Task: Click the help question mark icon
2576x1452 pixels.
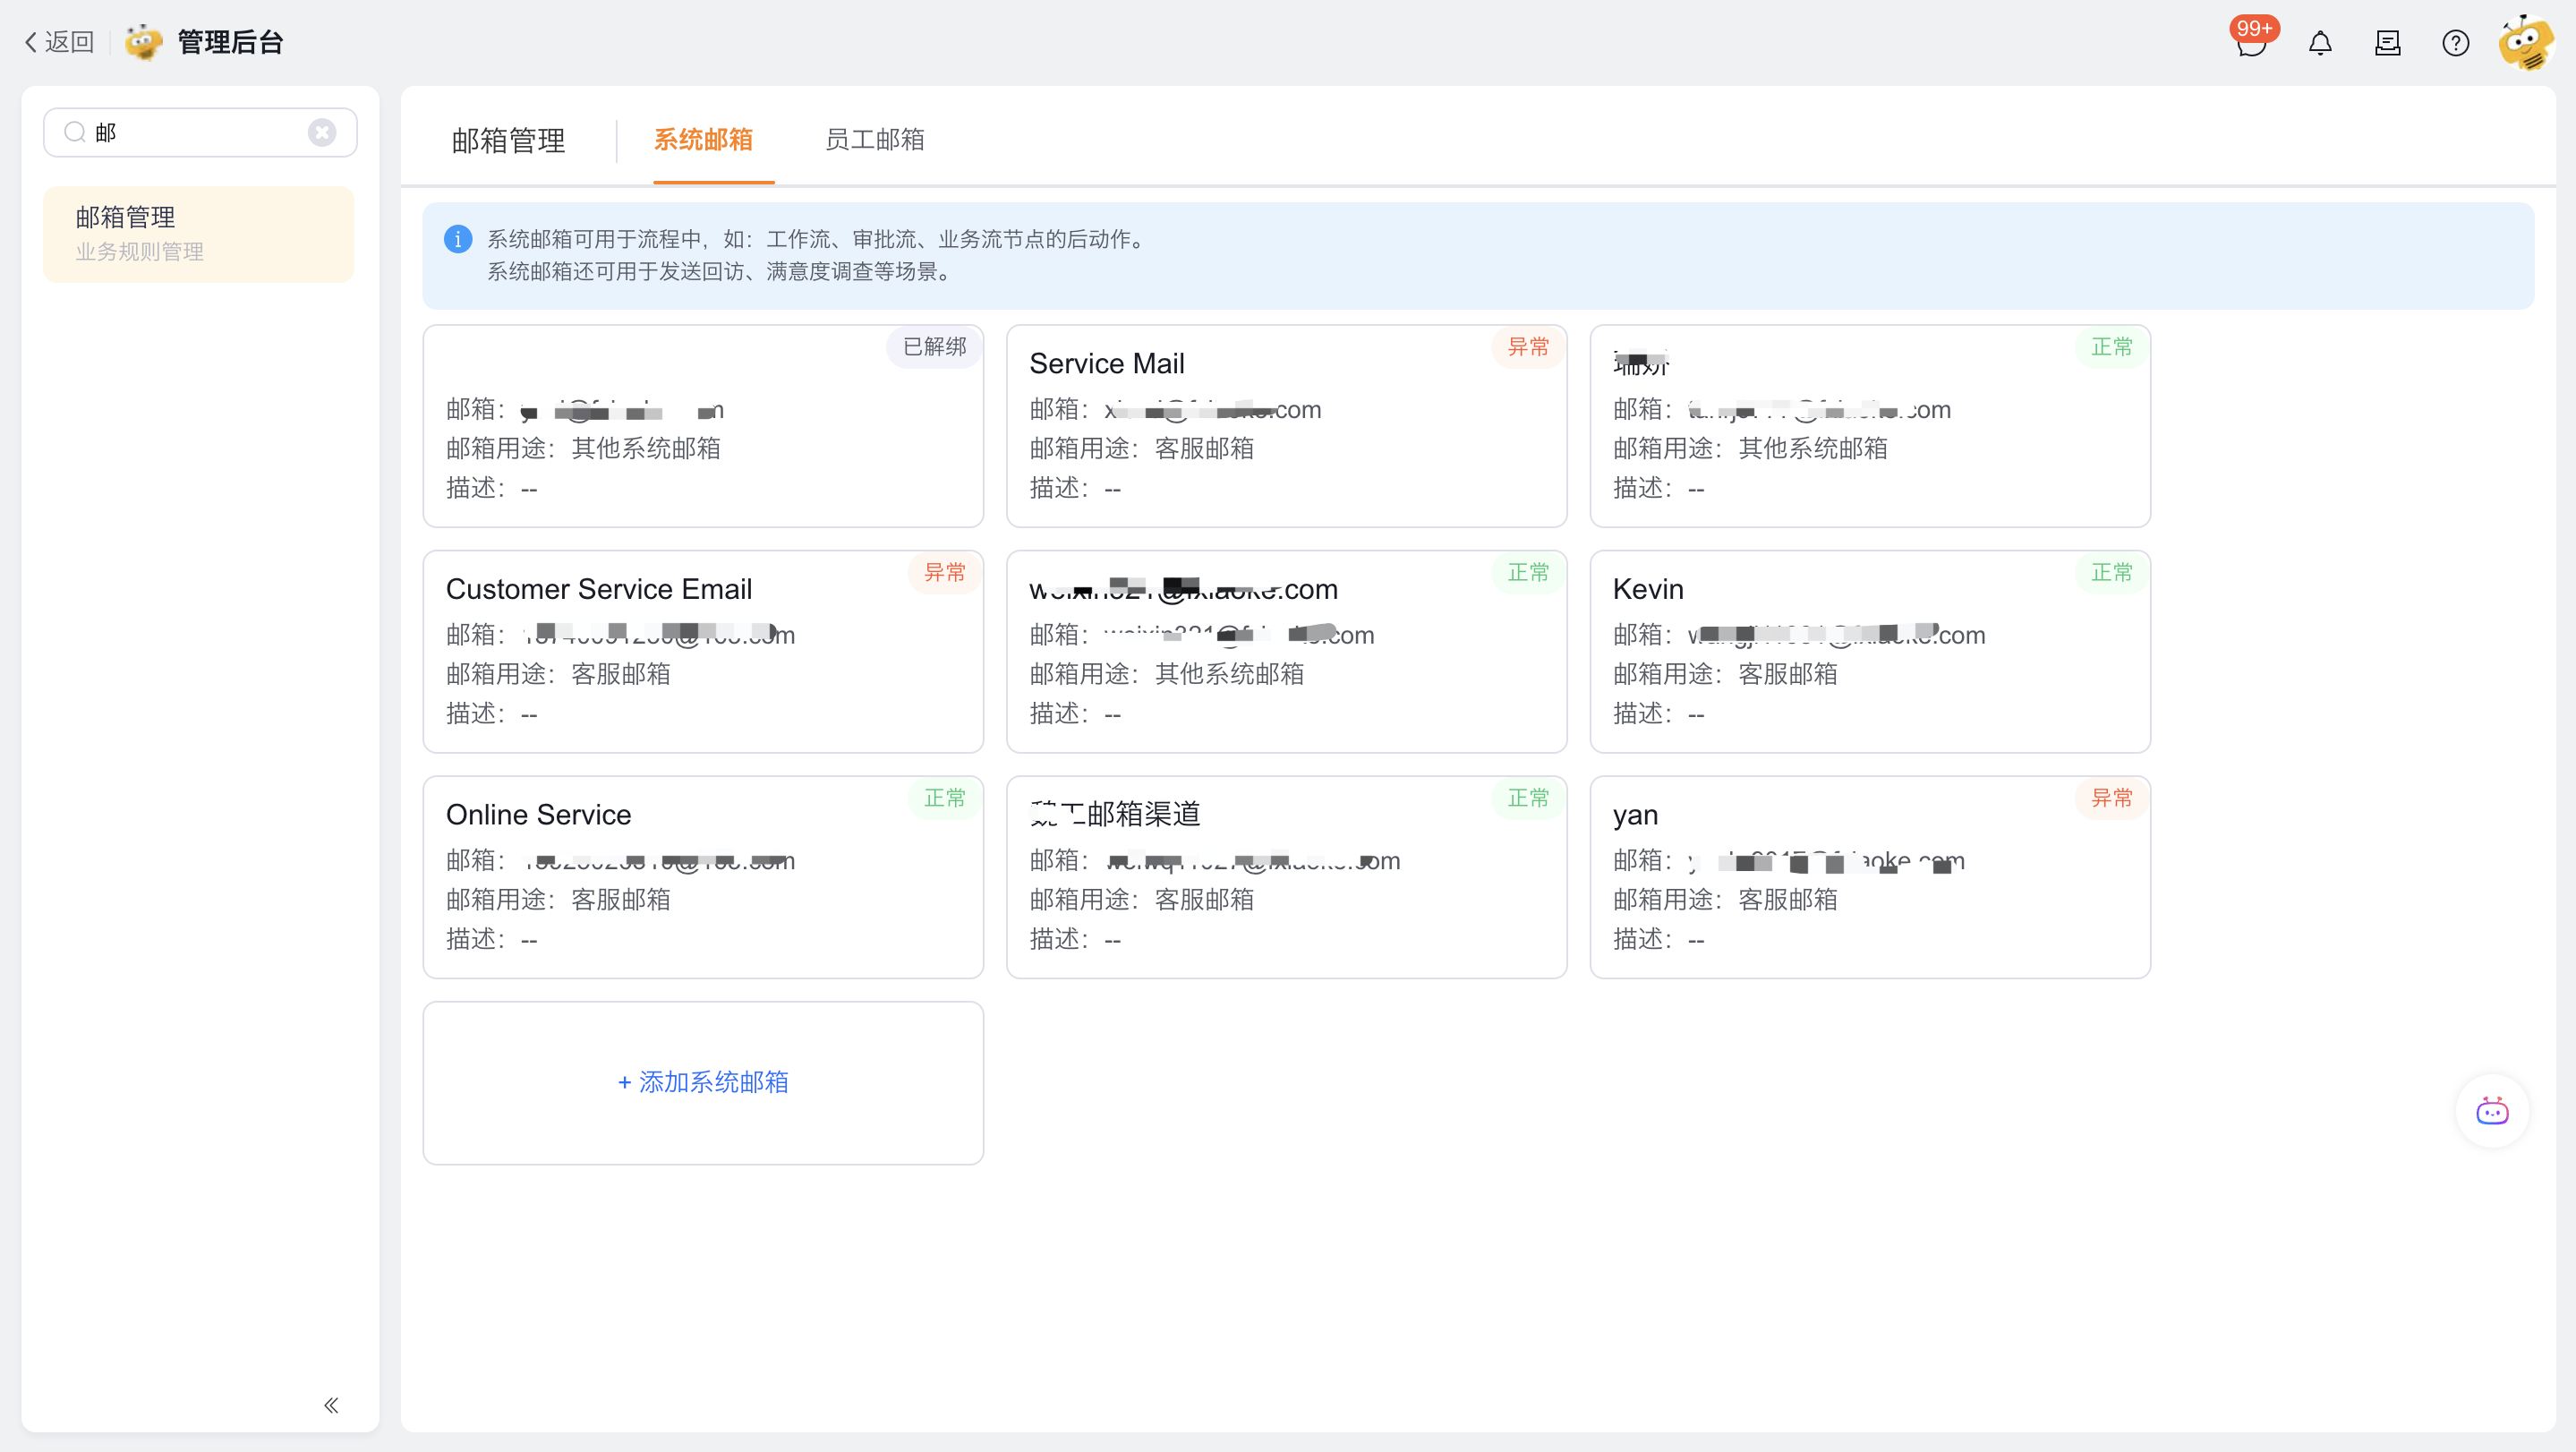Action: (x=2455, y=43)
